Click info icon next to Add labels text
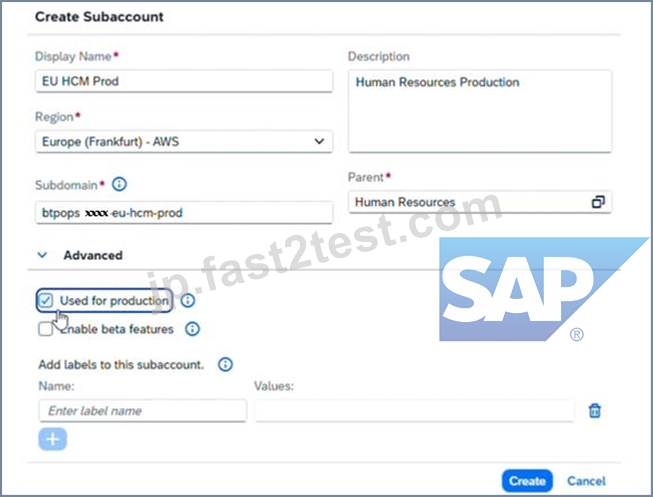Viewport: 653px width, 497px height. [225, 365]
